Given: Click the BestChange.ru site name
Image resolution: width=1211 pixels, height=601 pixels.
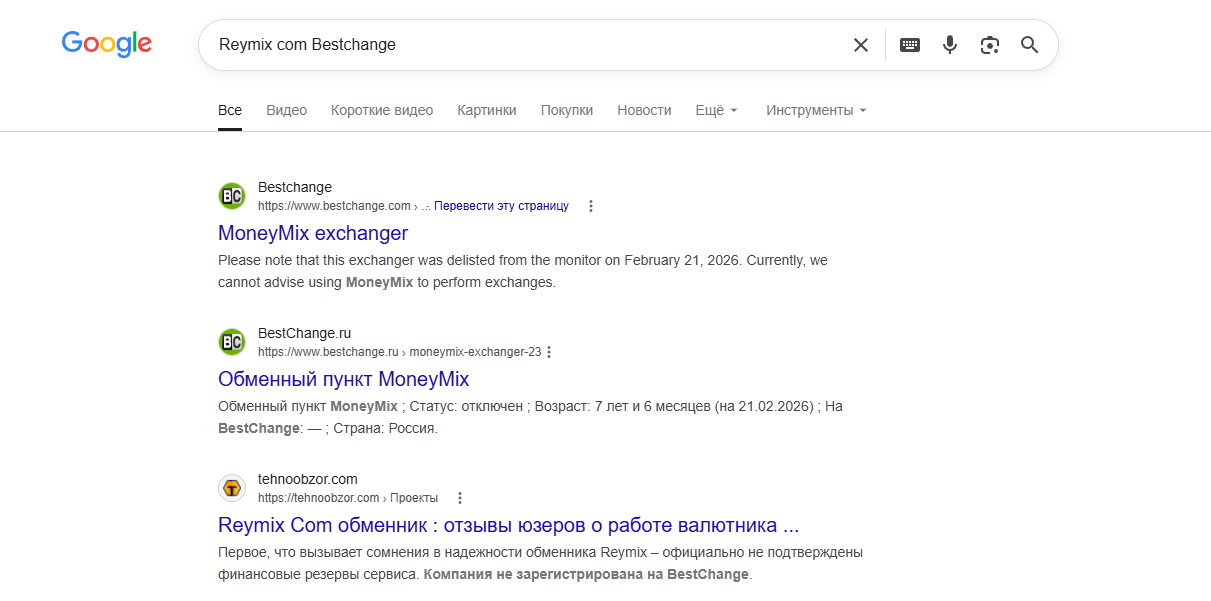Looking at the screenshot, I should click(305, 333).
